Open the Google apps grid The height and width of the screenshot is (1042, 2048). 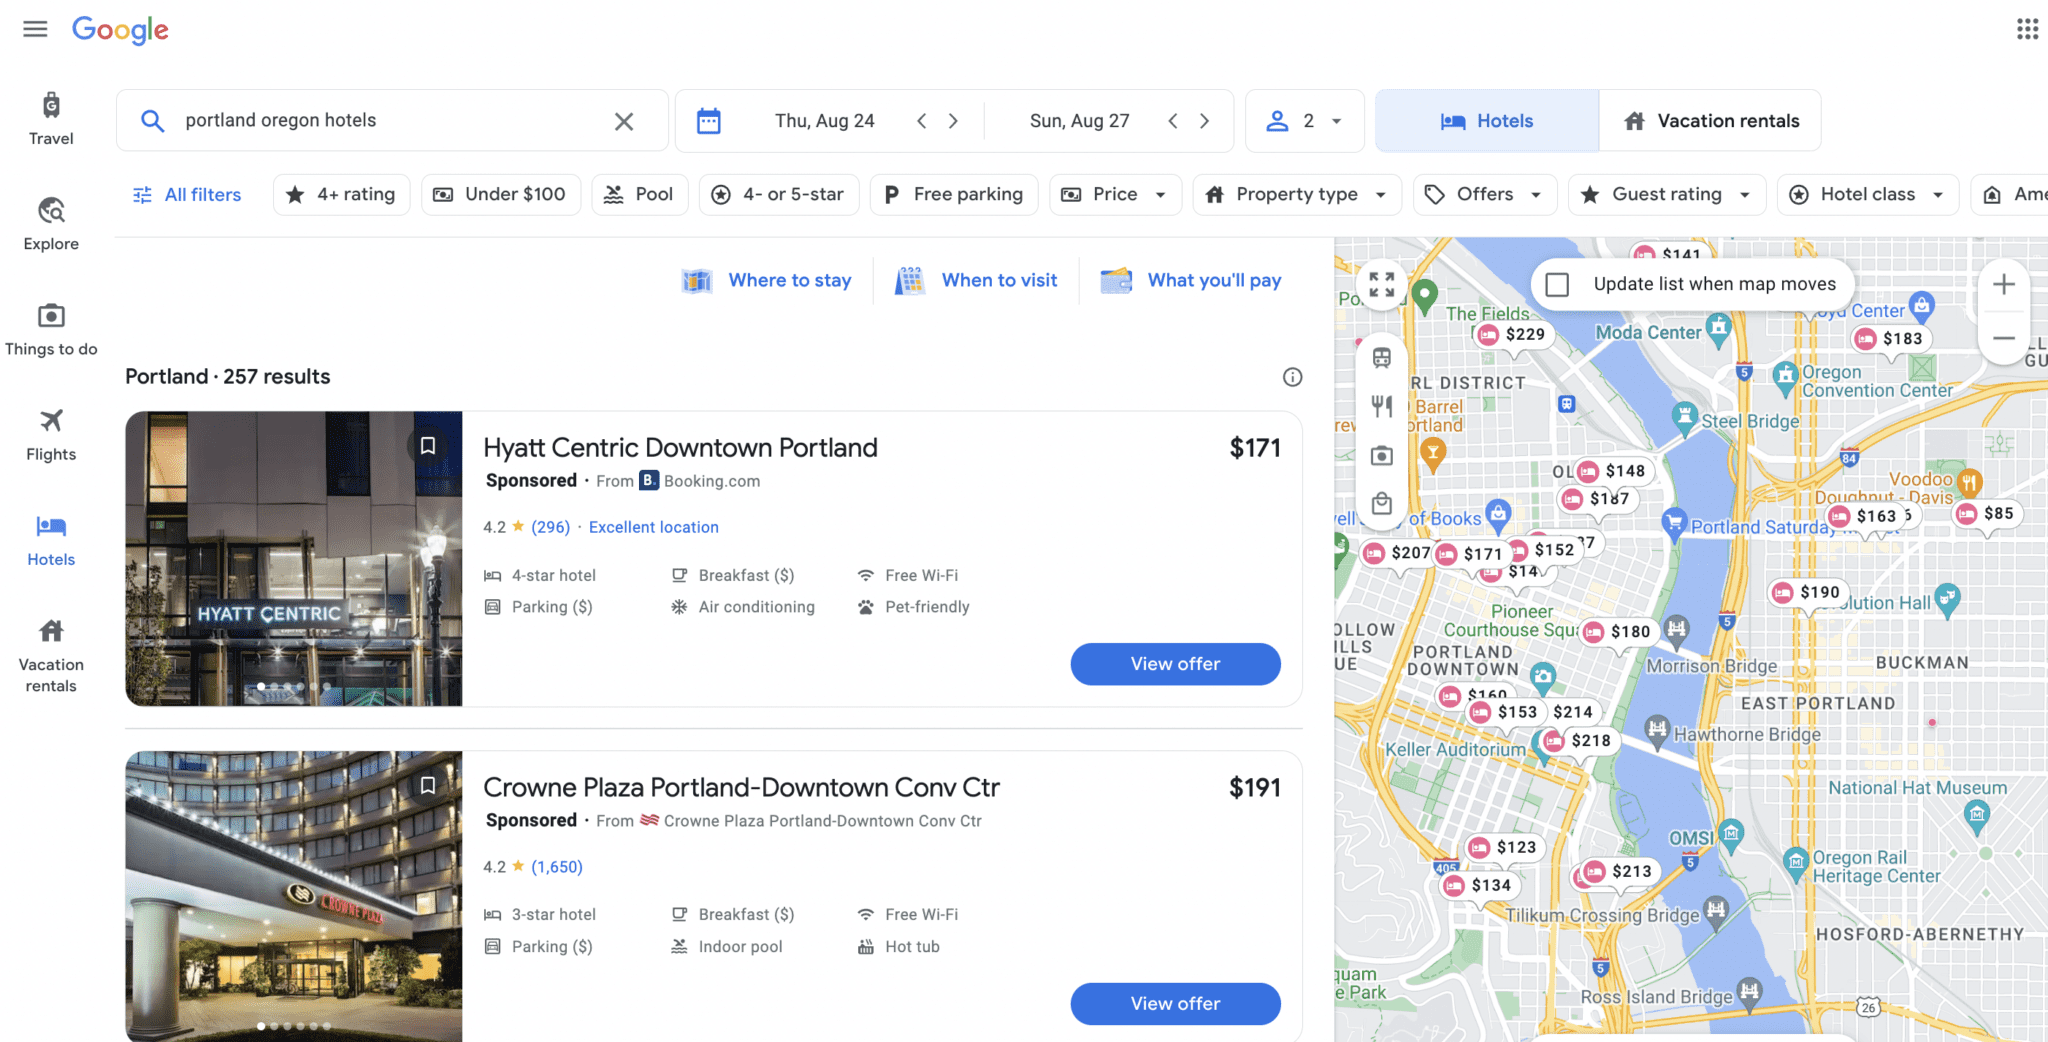[2027, 28]
